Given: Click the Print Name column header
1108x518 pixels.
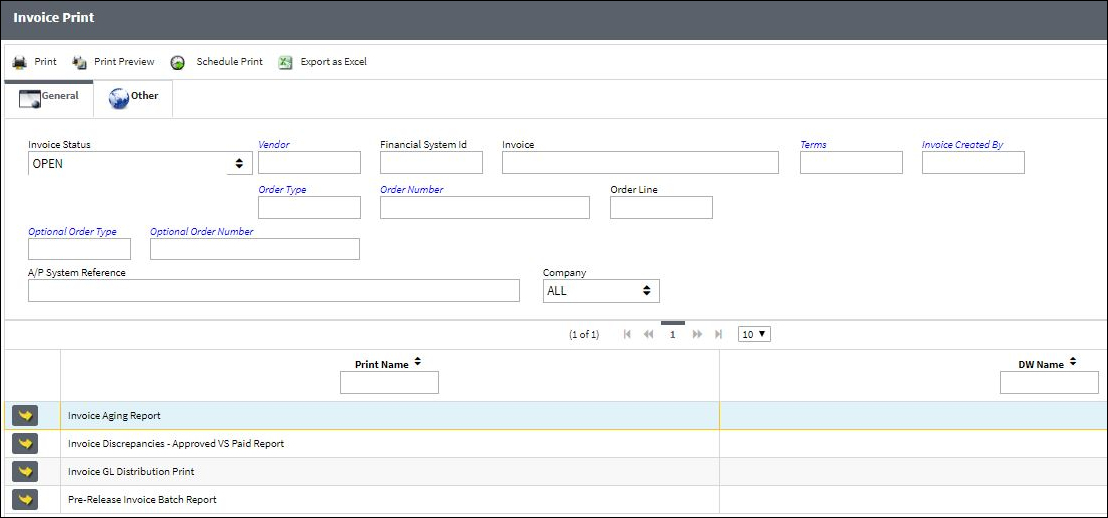Looking at the screenshot, I should coord(382,365).
